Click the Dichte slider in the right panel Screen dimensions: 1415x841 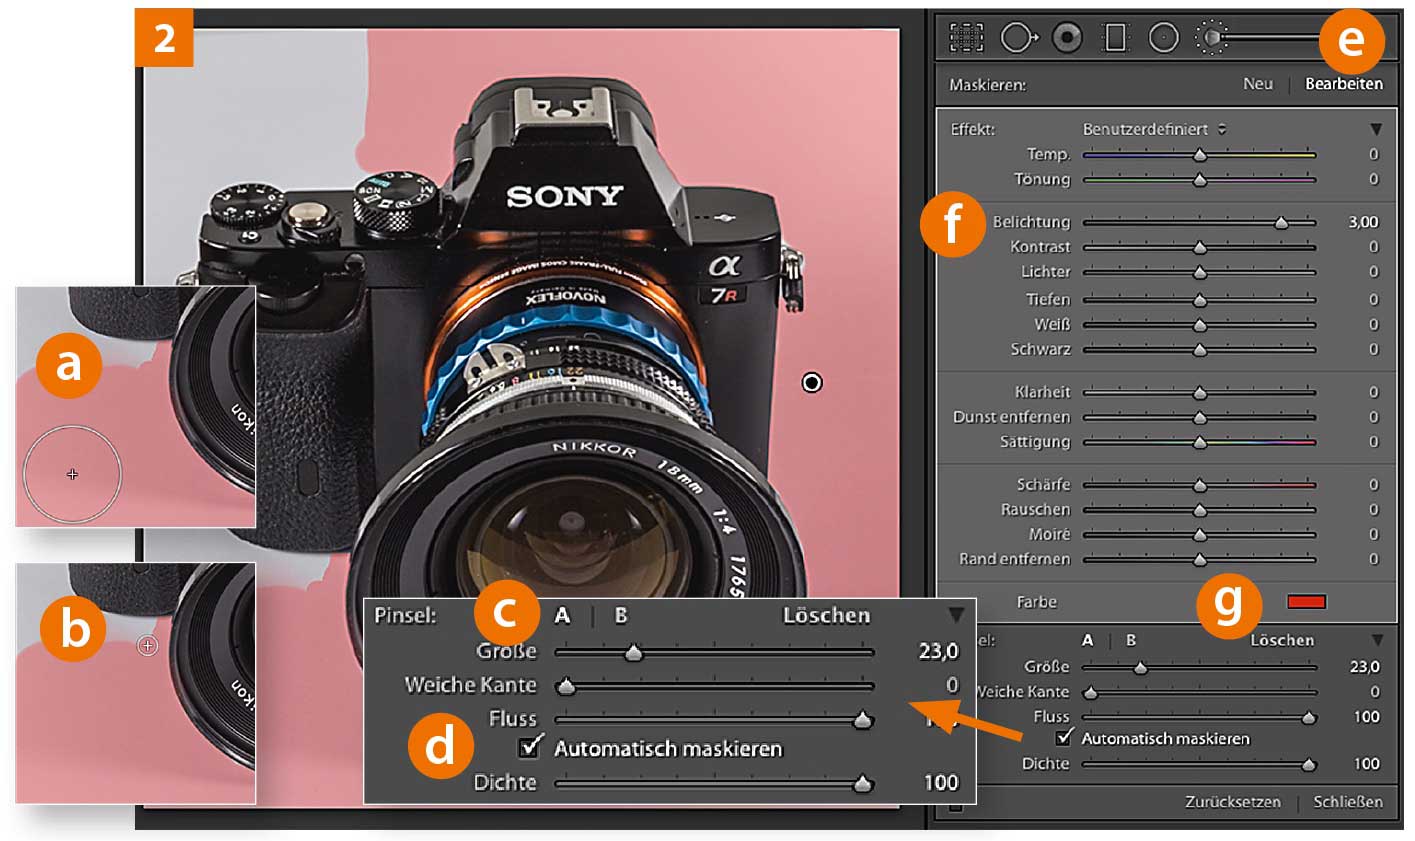[1200, 764]
